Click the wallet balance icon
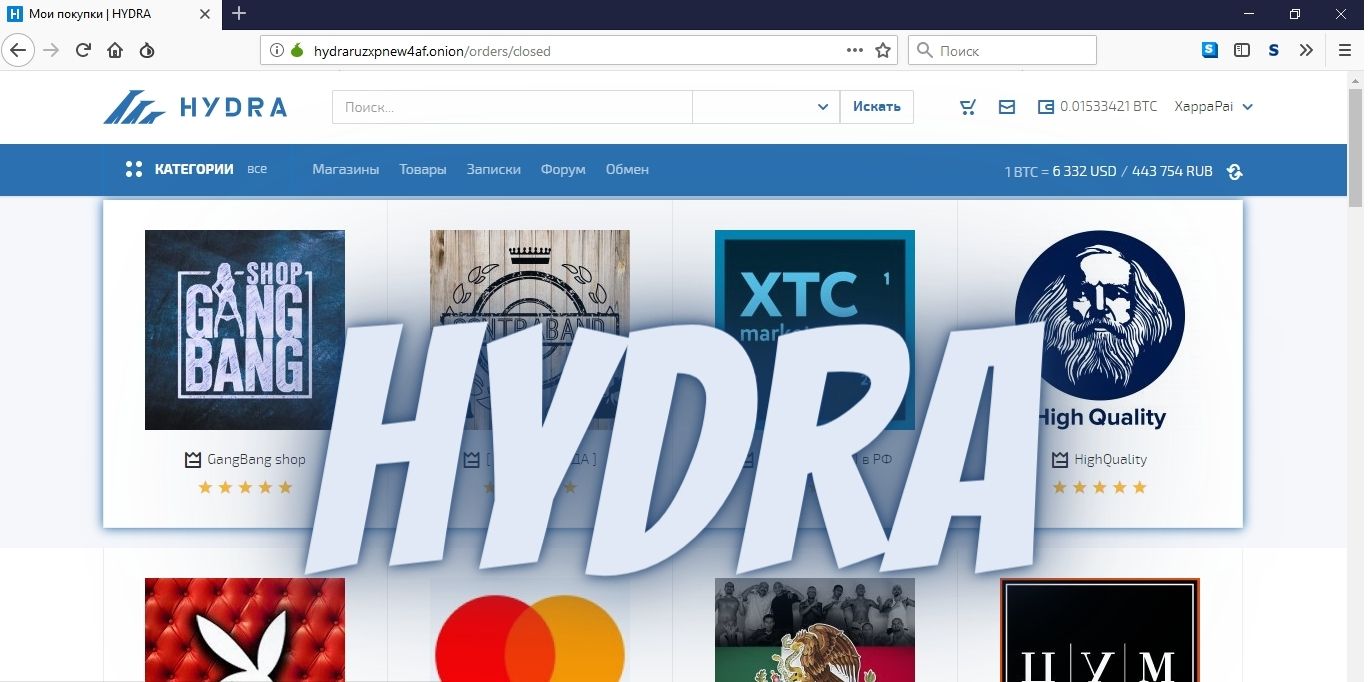1368x682 pixels. 1046,107
